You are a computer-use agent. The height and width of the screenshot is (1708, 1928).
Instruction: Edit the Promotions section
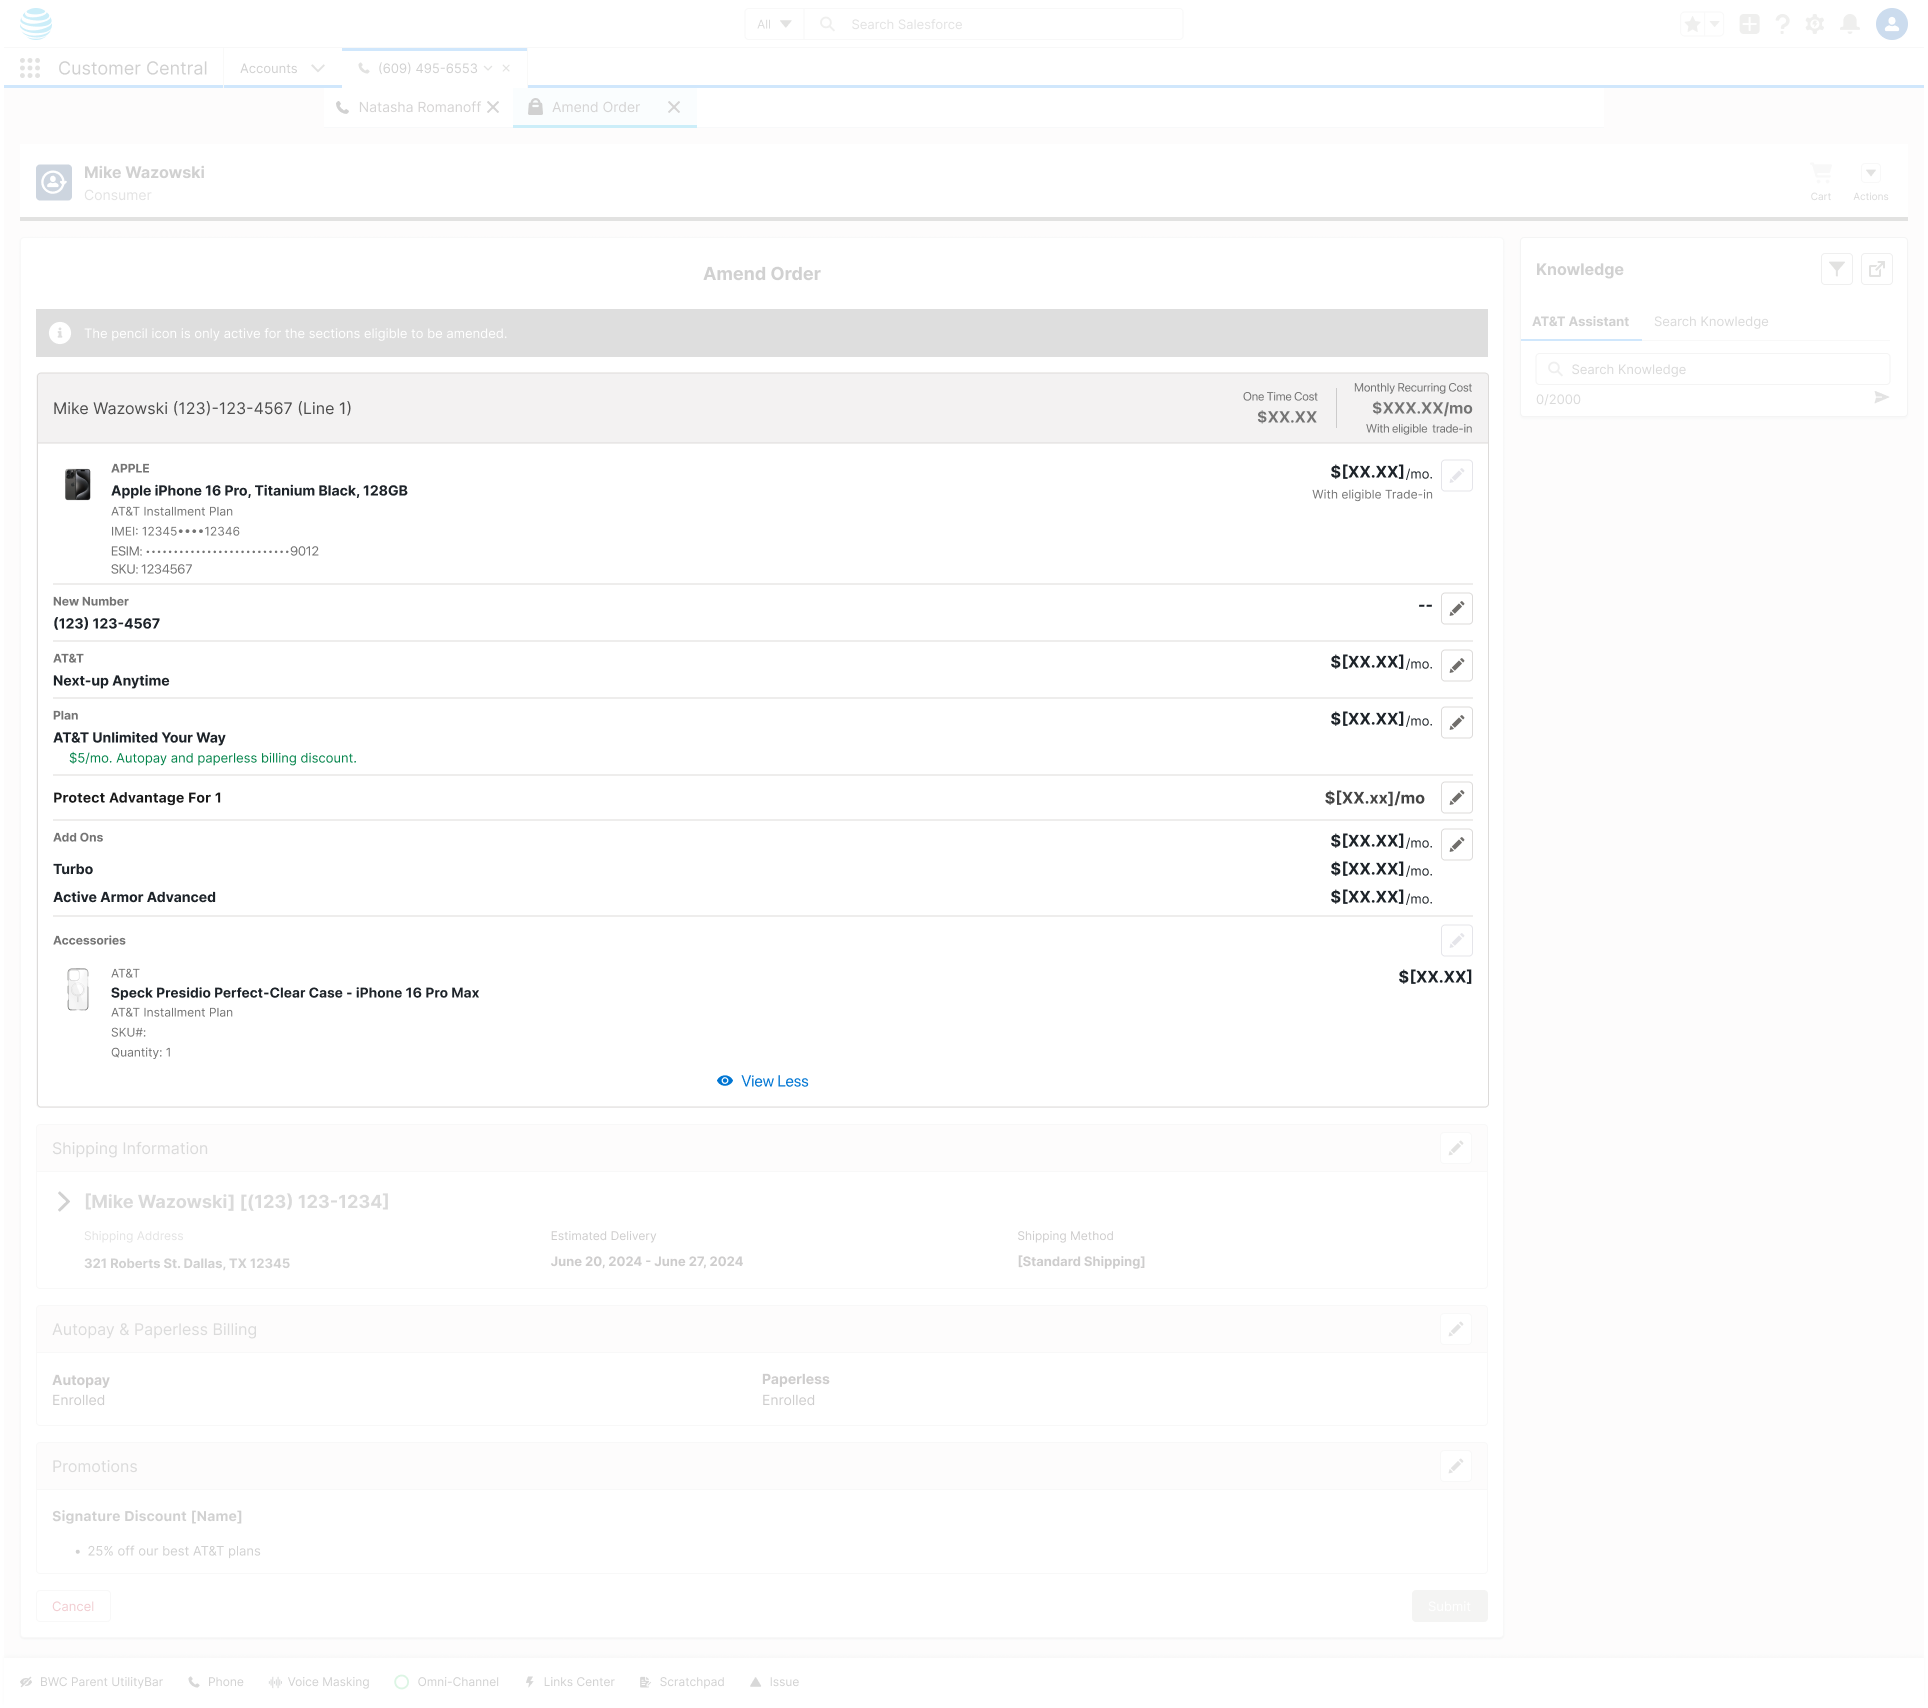click(1456, 1466)
